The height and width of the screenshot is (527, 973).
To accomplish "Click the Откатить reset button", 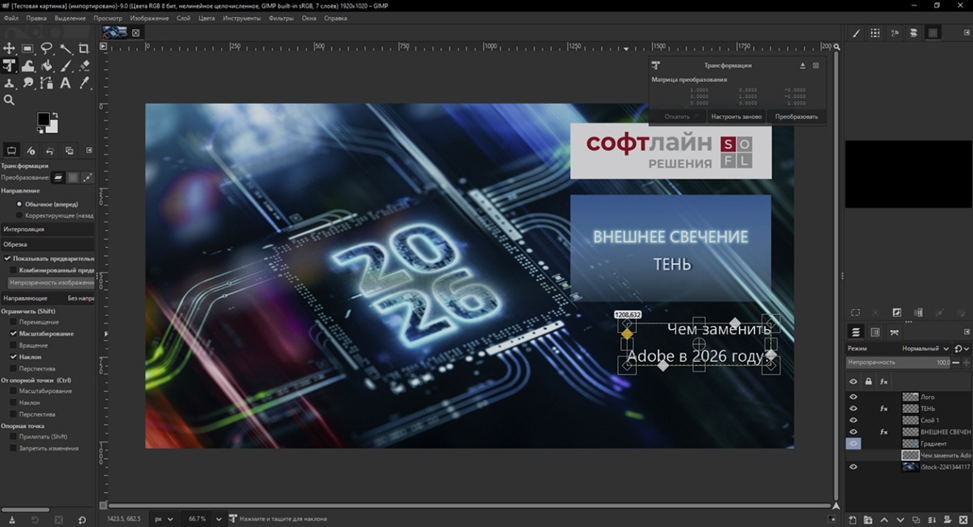I will 677,117.
